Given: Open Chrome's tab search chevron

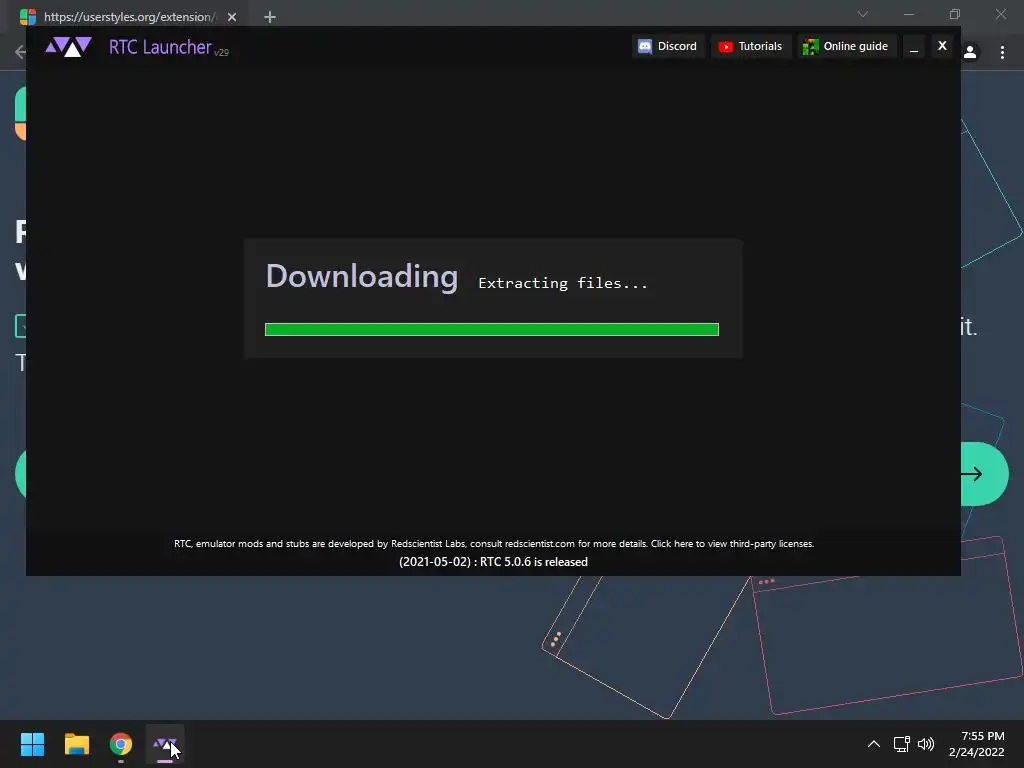Looking at the screenshot, I should click(x=863, y=14).
